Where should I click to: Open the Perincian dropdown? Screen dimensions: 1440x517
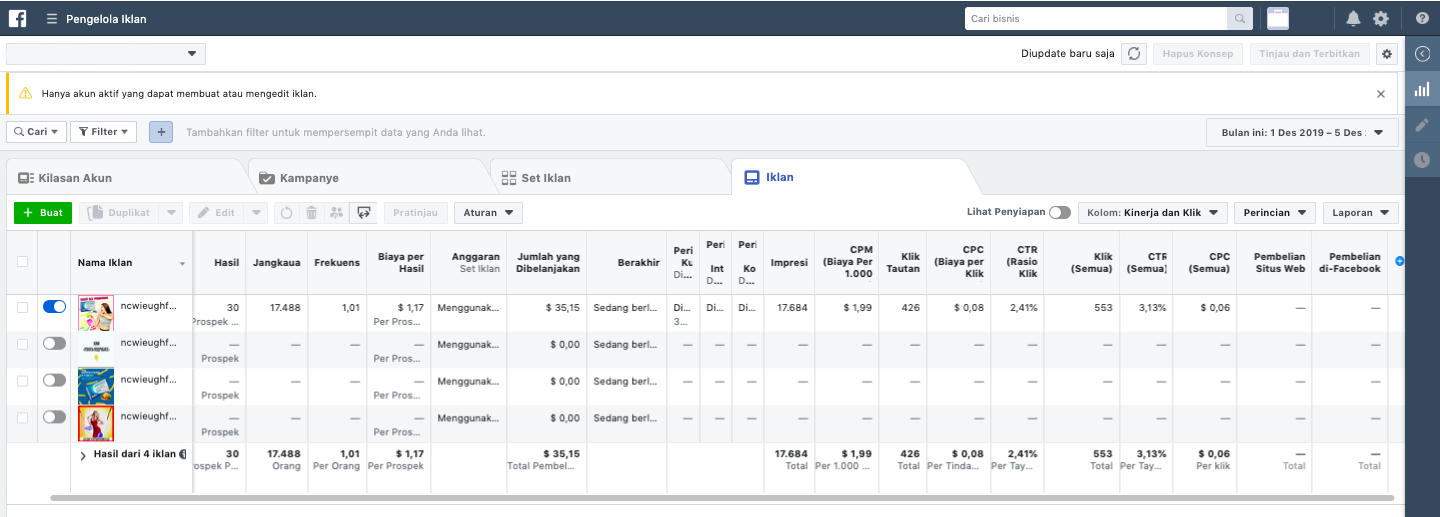click(x=1274, y=213)
